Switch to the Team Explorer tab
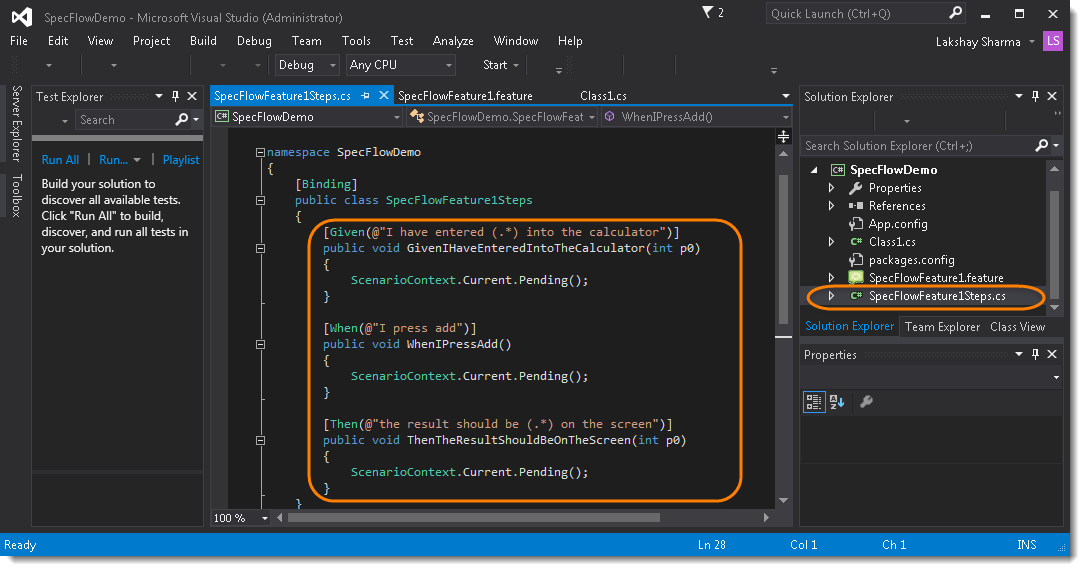 942,327
